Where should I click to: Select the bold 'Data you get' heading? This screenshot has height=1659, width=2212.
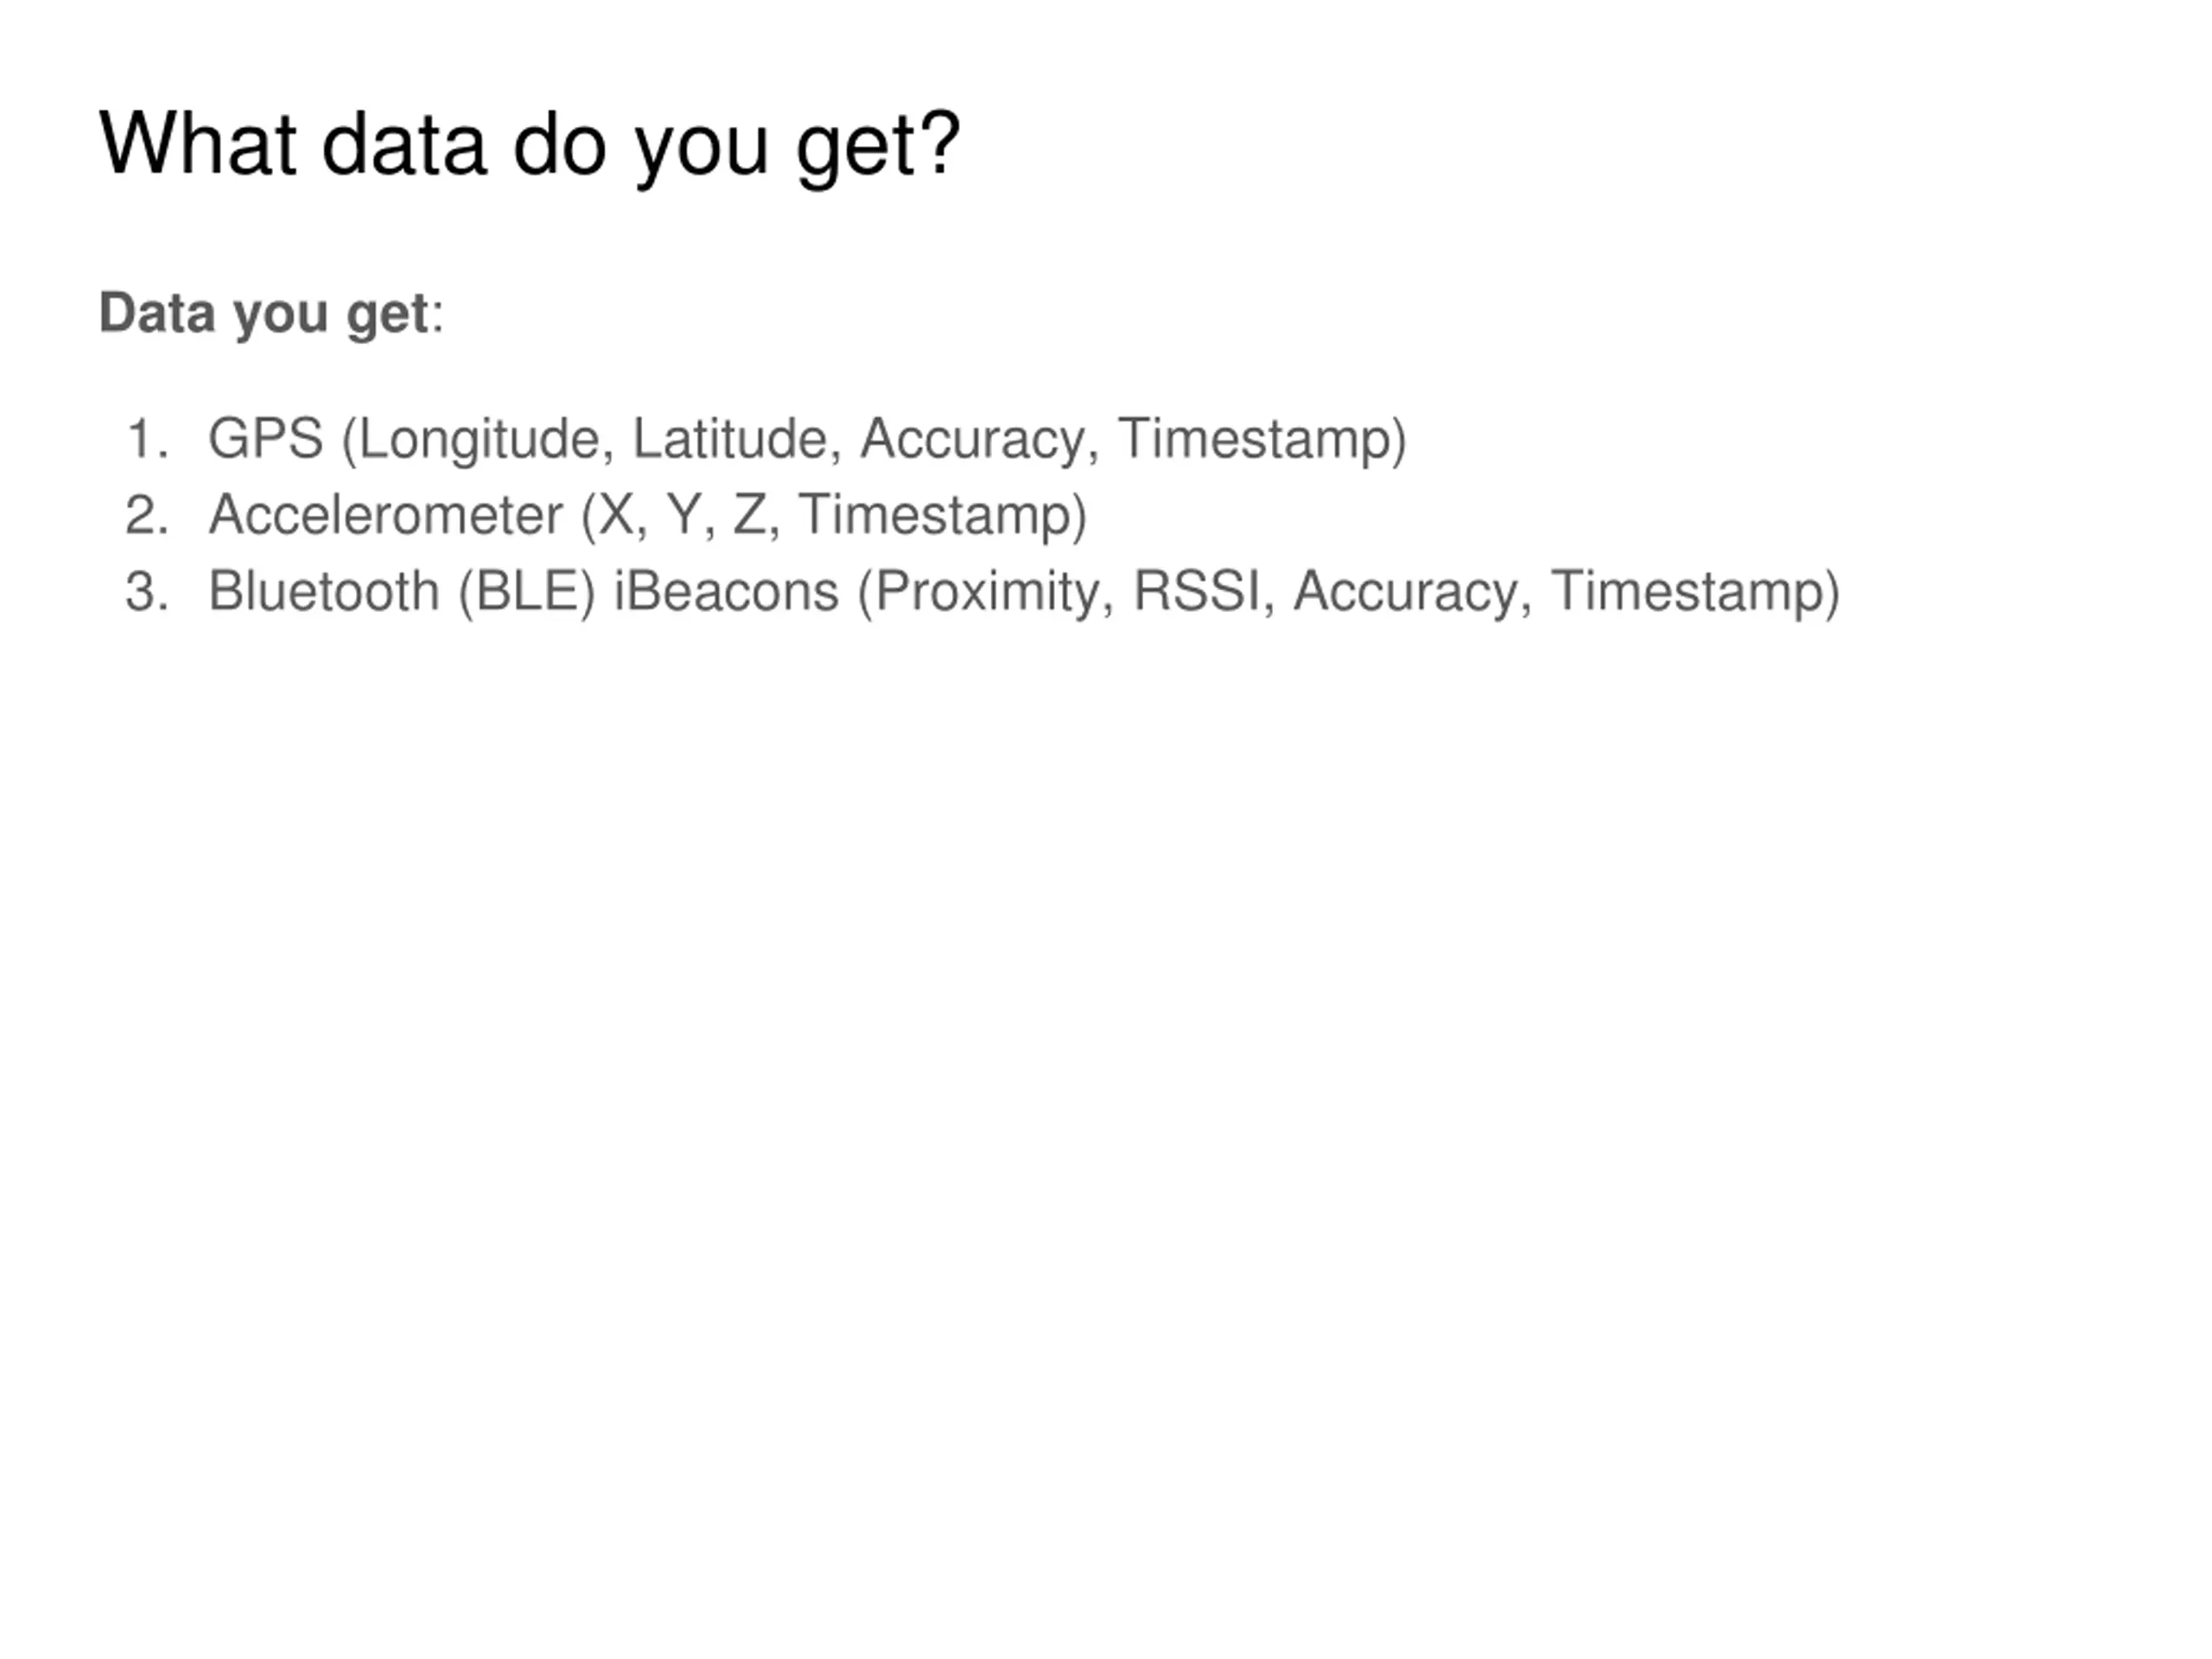point(264,314)
